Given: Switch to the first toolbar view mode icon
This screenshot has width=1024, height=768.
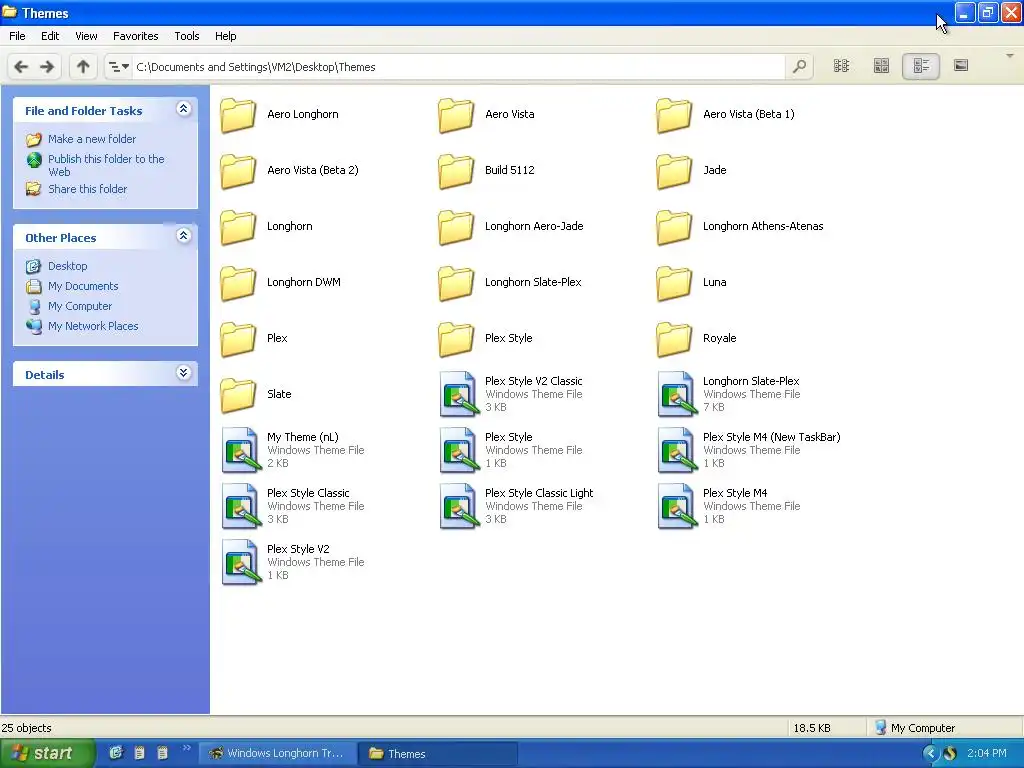Looking at the screenshot, I should 842,65.
